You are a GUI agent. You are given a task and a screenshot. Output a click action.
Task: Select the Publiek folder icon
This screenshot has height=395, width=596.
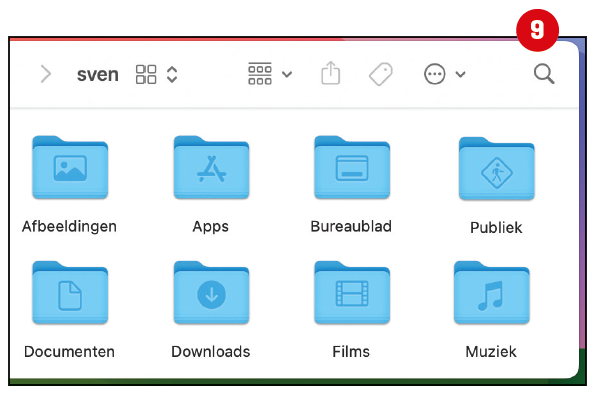tap(497, 168)
